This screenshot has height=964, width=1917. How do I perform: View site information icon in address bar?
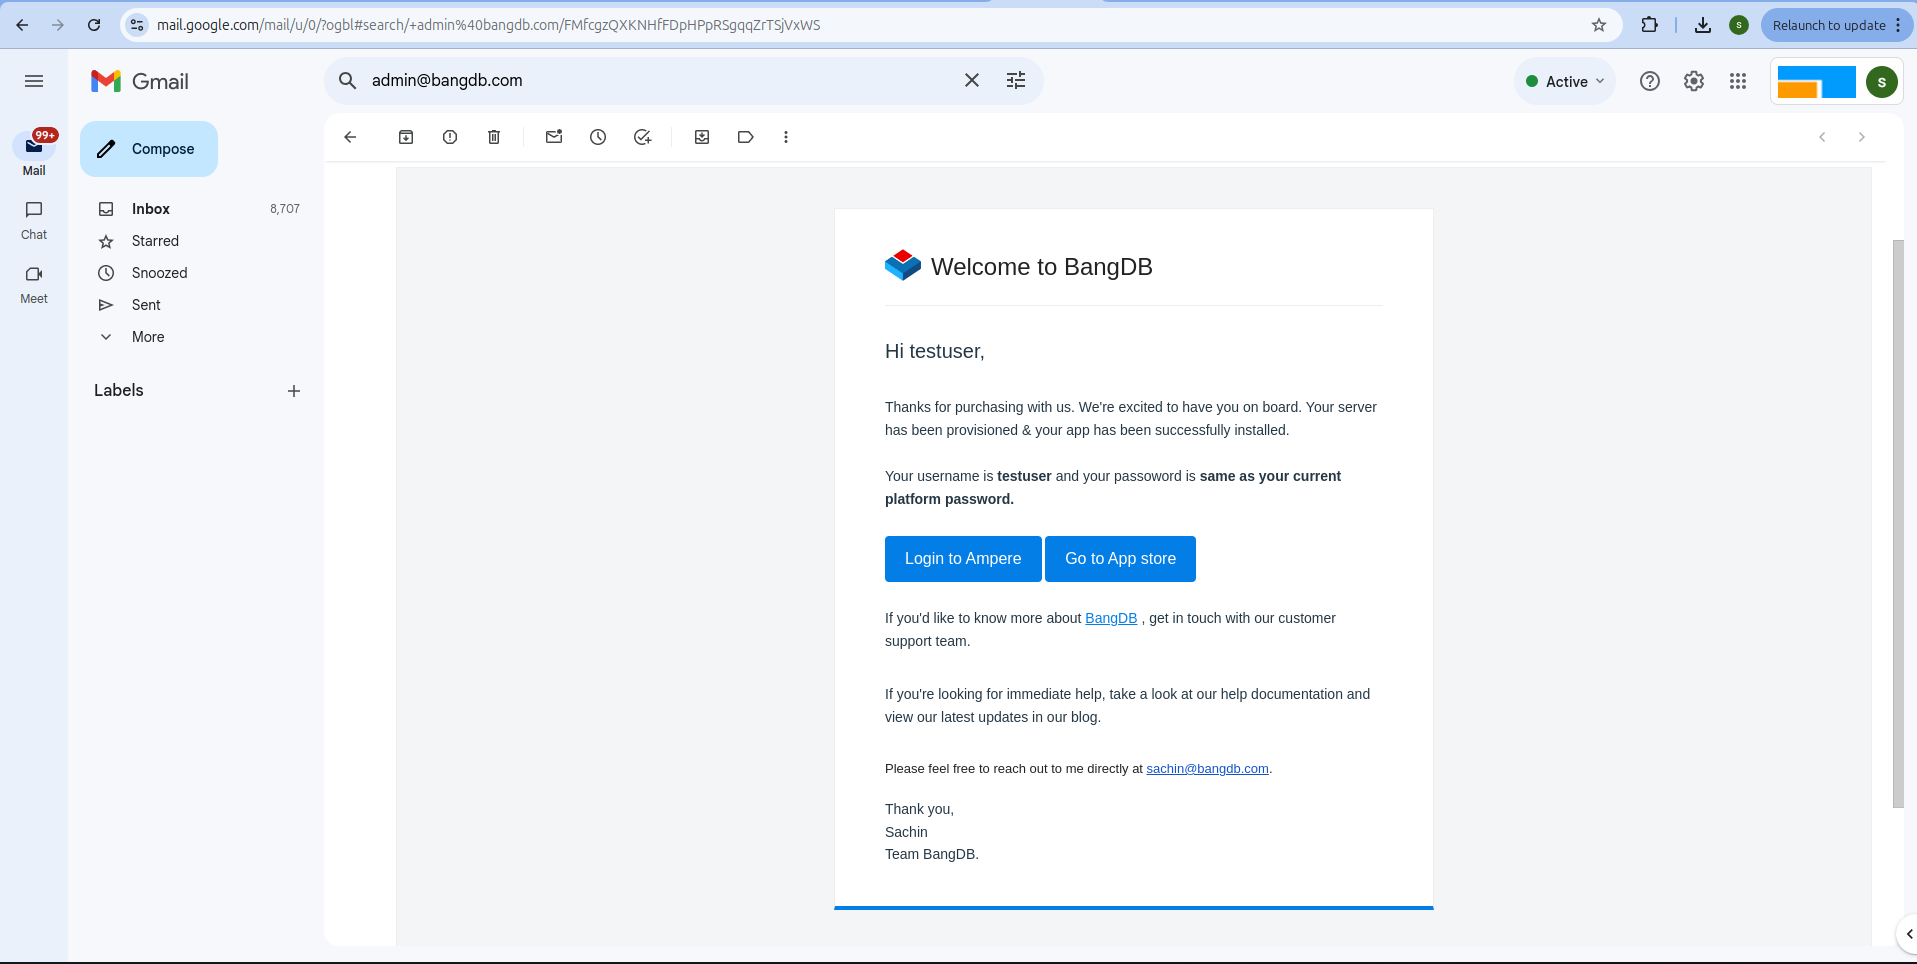point(137,25)
